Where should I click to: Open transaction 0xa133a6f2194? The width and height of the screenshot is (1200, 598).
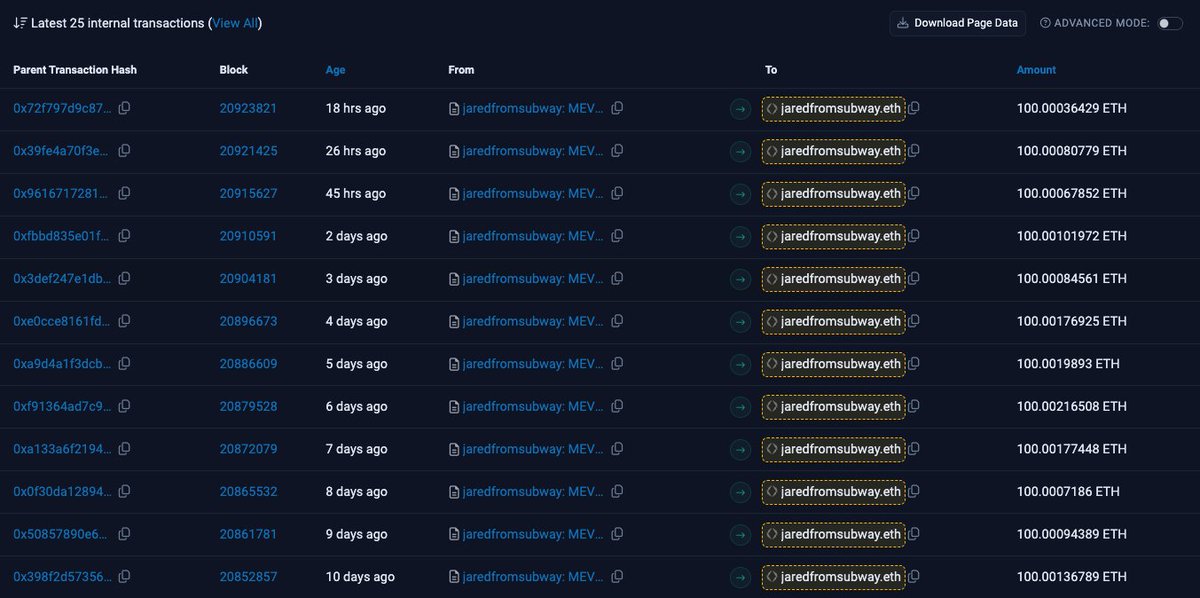point(63,449)
